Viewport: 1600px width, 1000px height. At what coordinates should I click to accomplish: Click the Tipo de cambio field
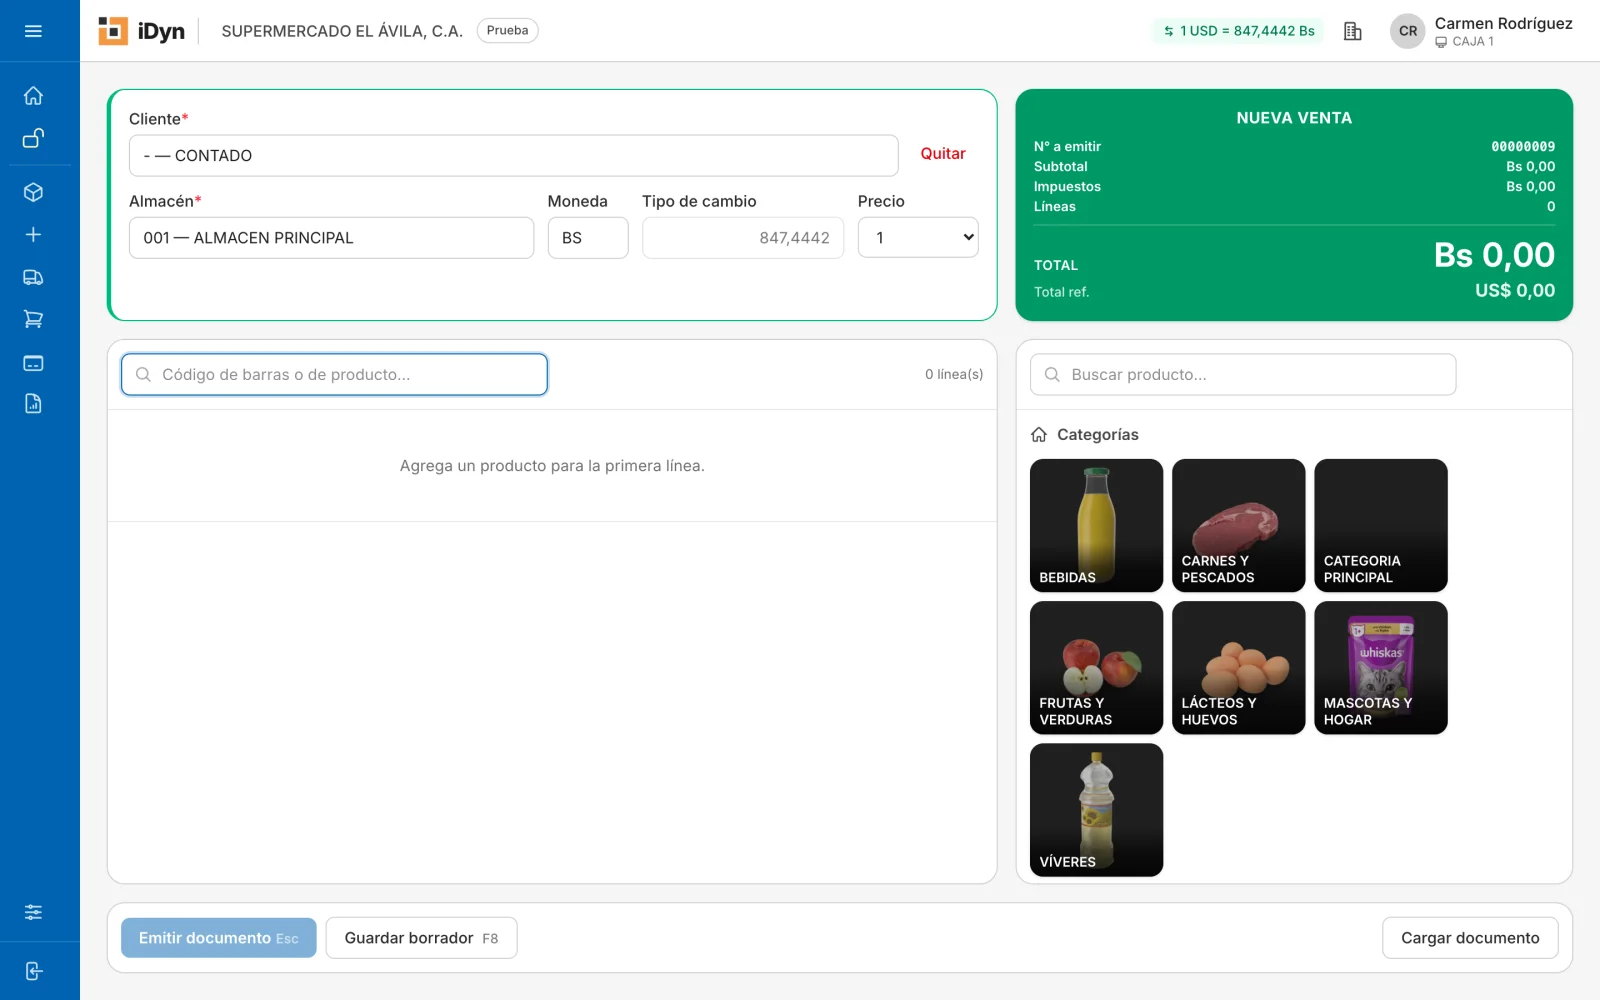coord(743,238)
